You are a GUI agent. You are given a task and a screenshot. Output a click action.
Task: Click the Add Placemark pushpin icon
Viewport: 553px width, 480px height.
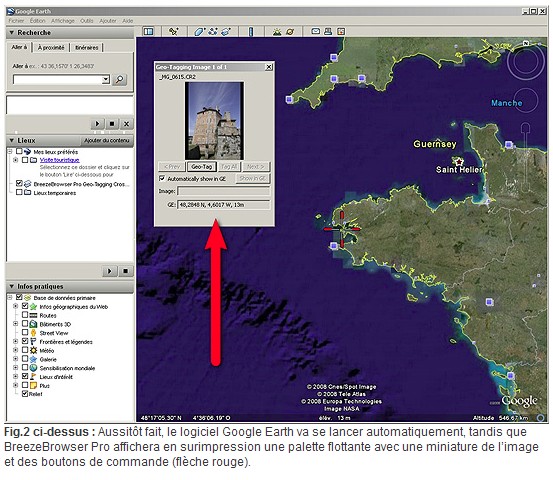(x=173, y=31)
